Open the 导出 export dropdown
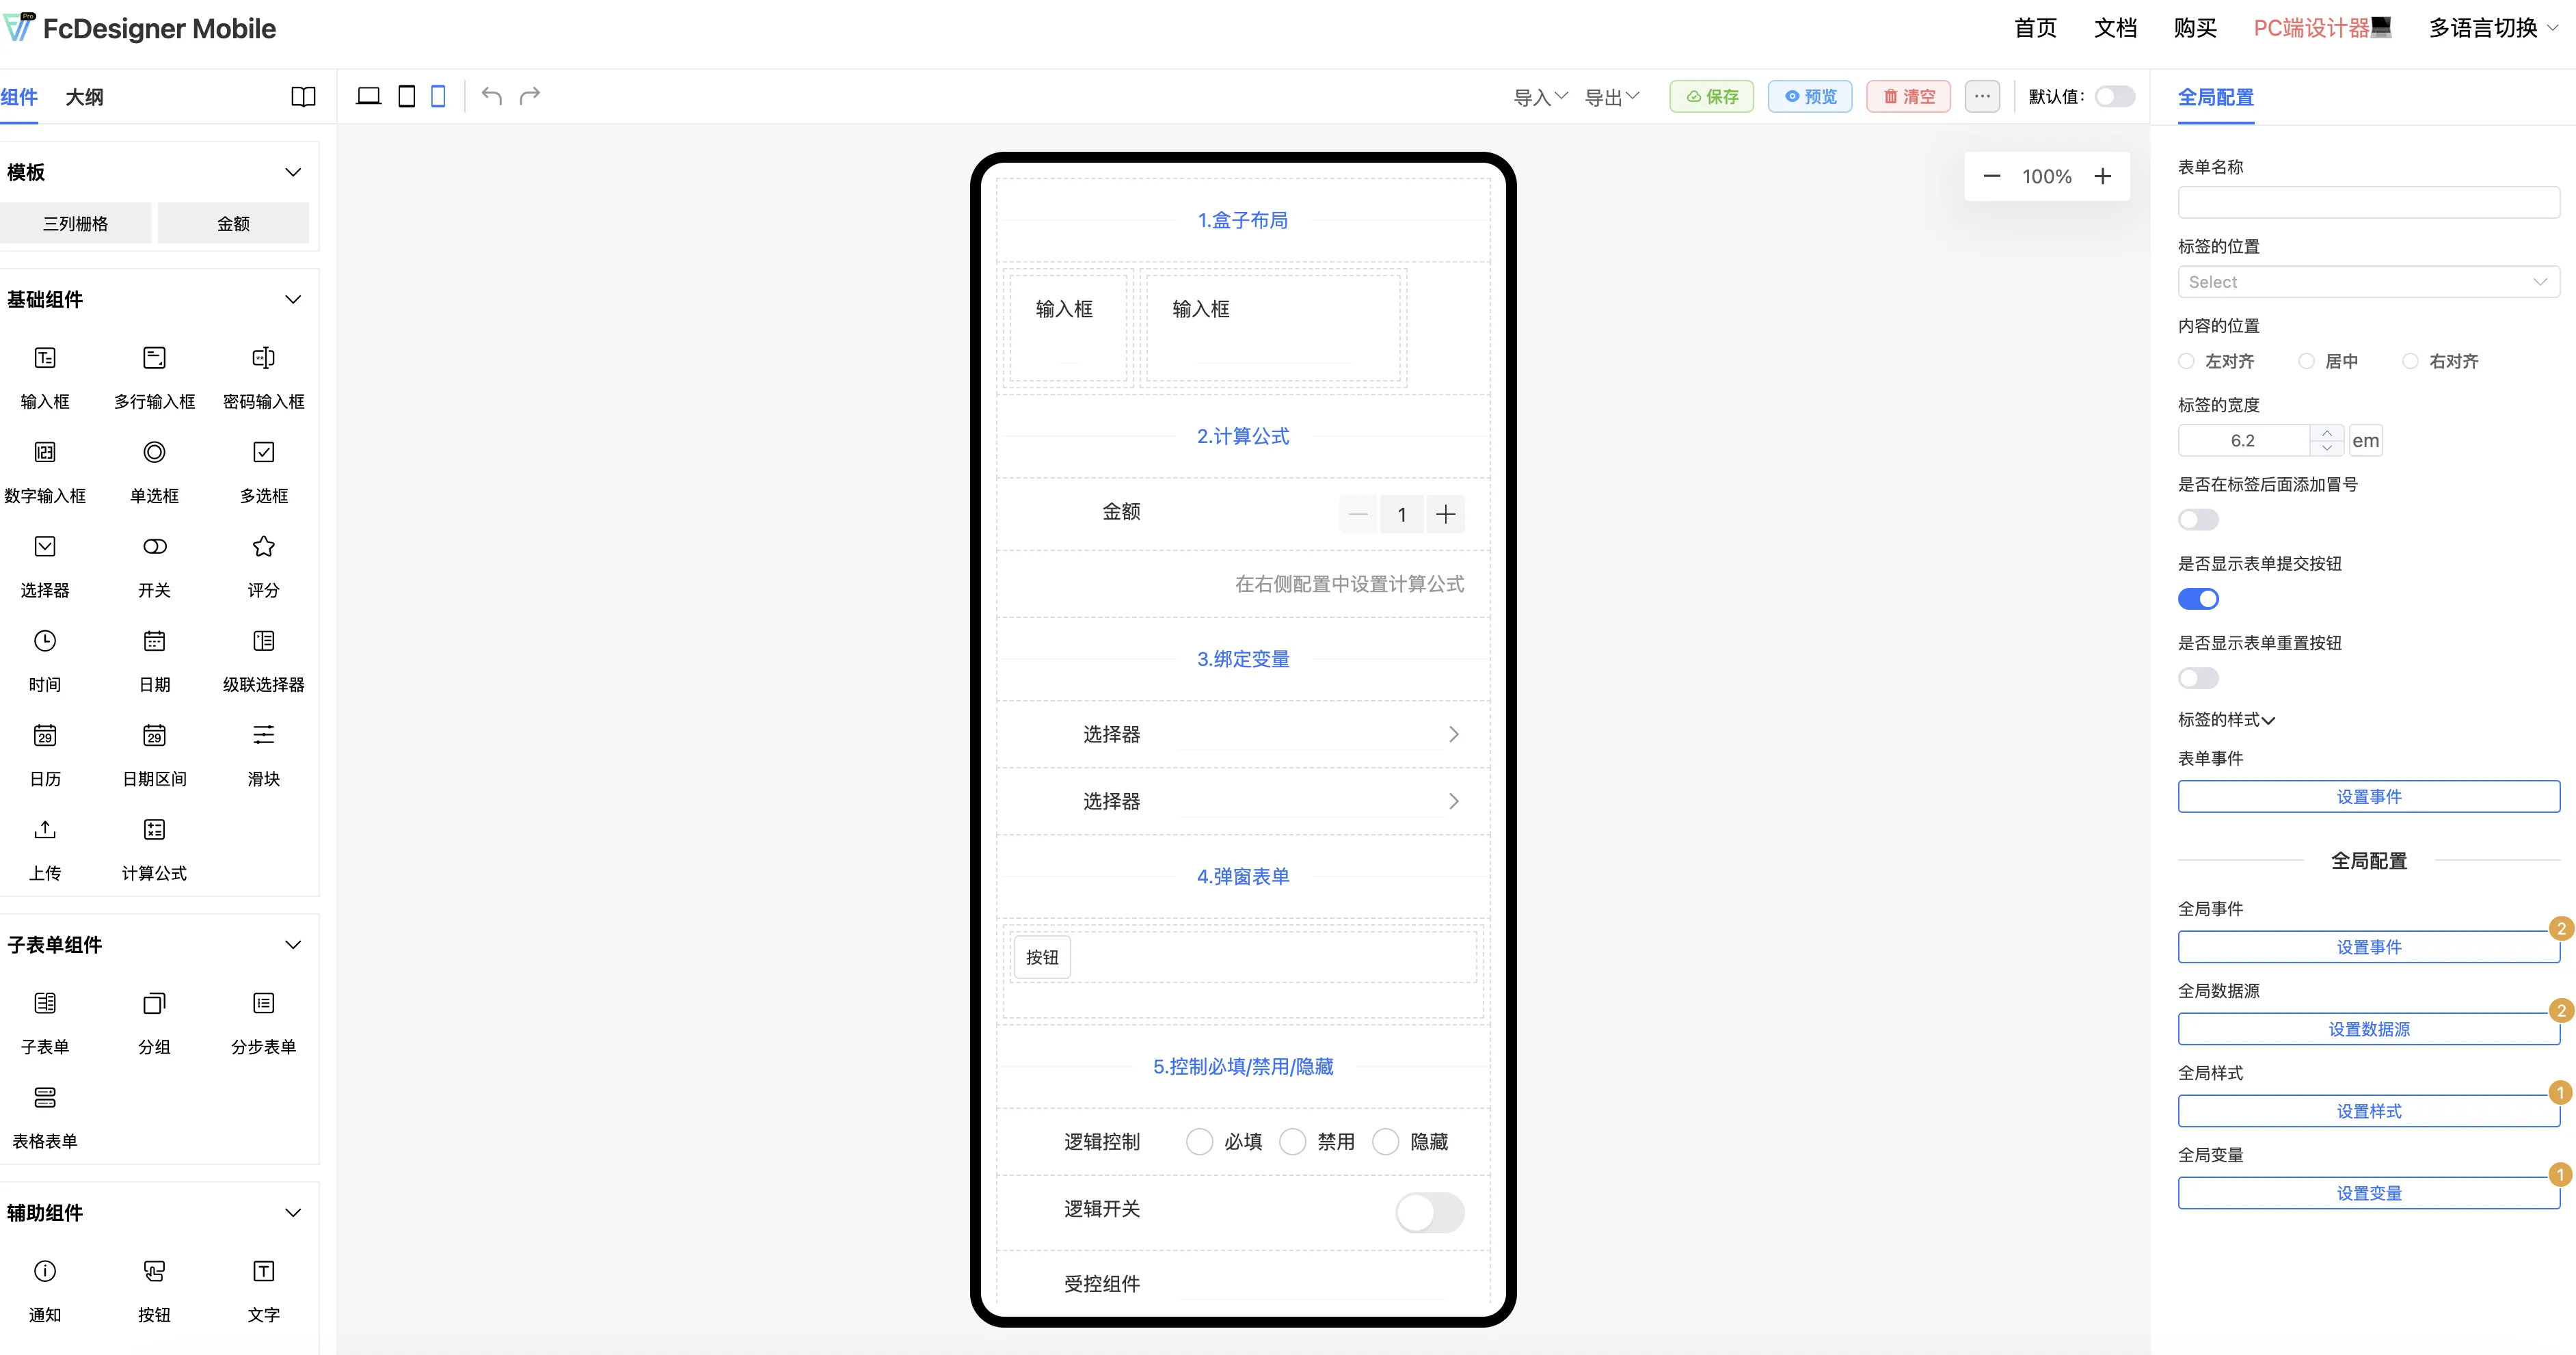2576x1355 pixels. pos(1611,97)
